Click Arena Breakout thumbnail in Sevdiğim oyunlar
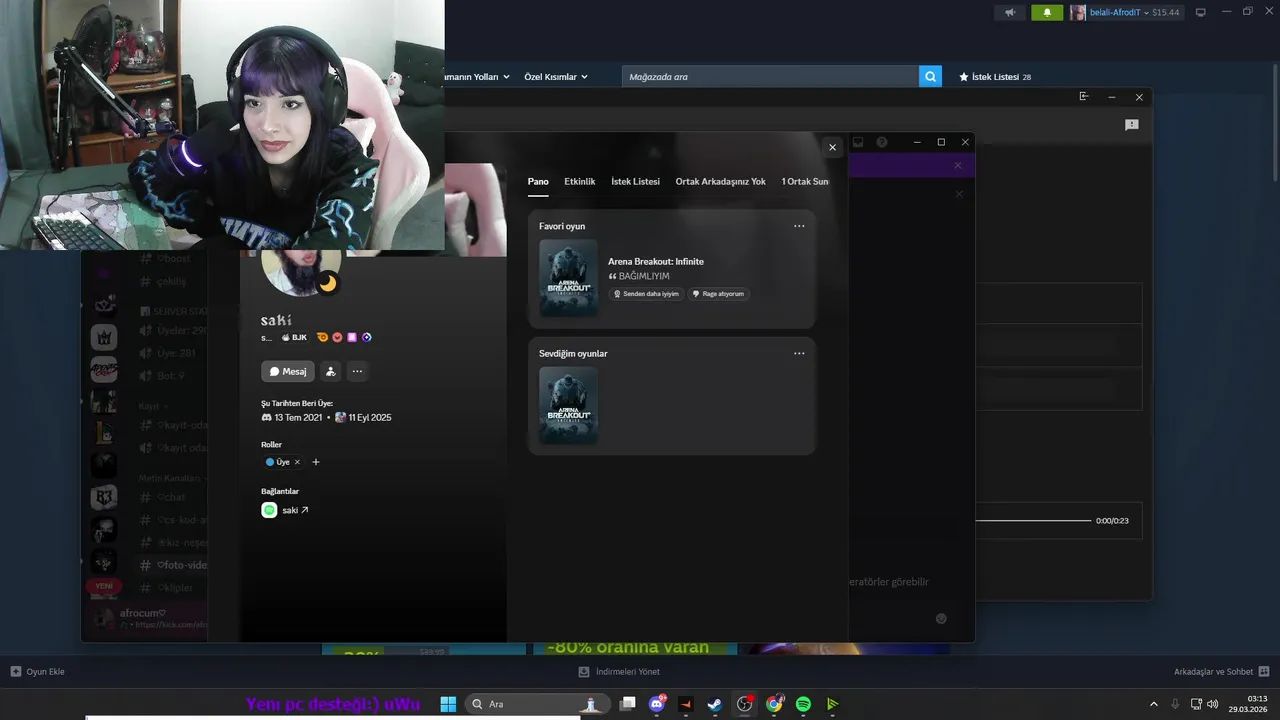Image resolution: width=1280 pixels, height=720 pixels. pos(569,405)
